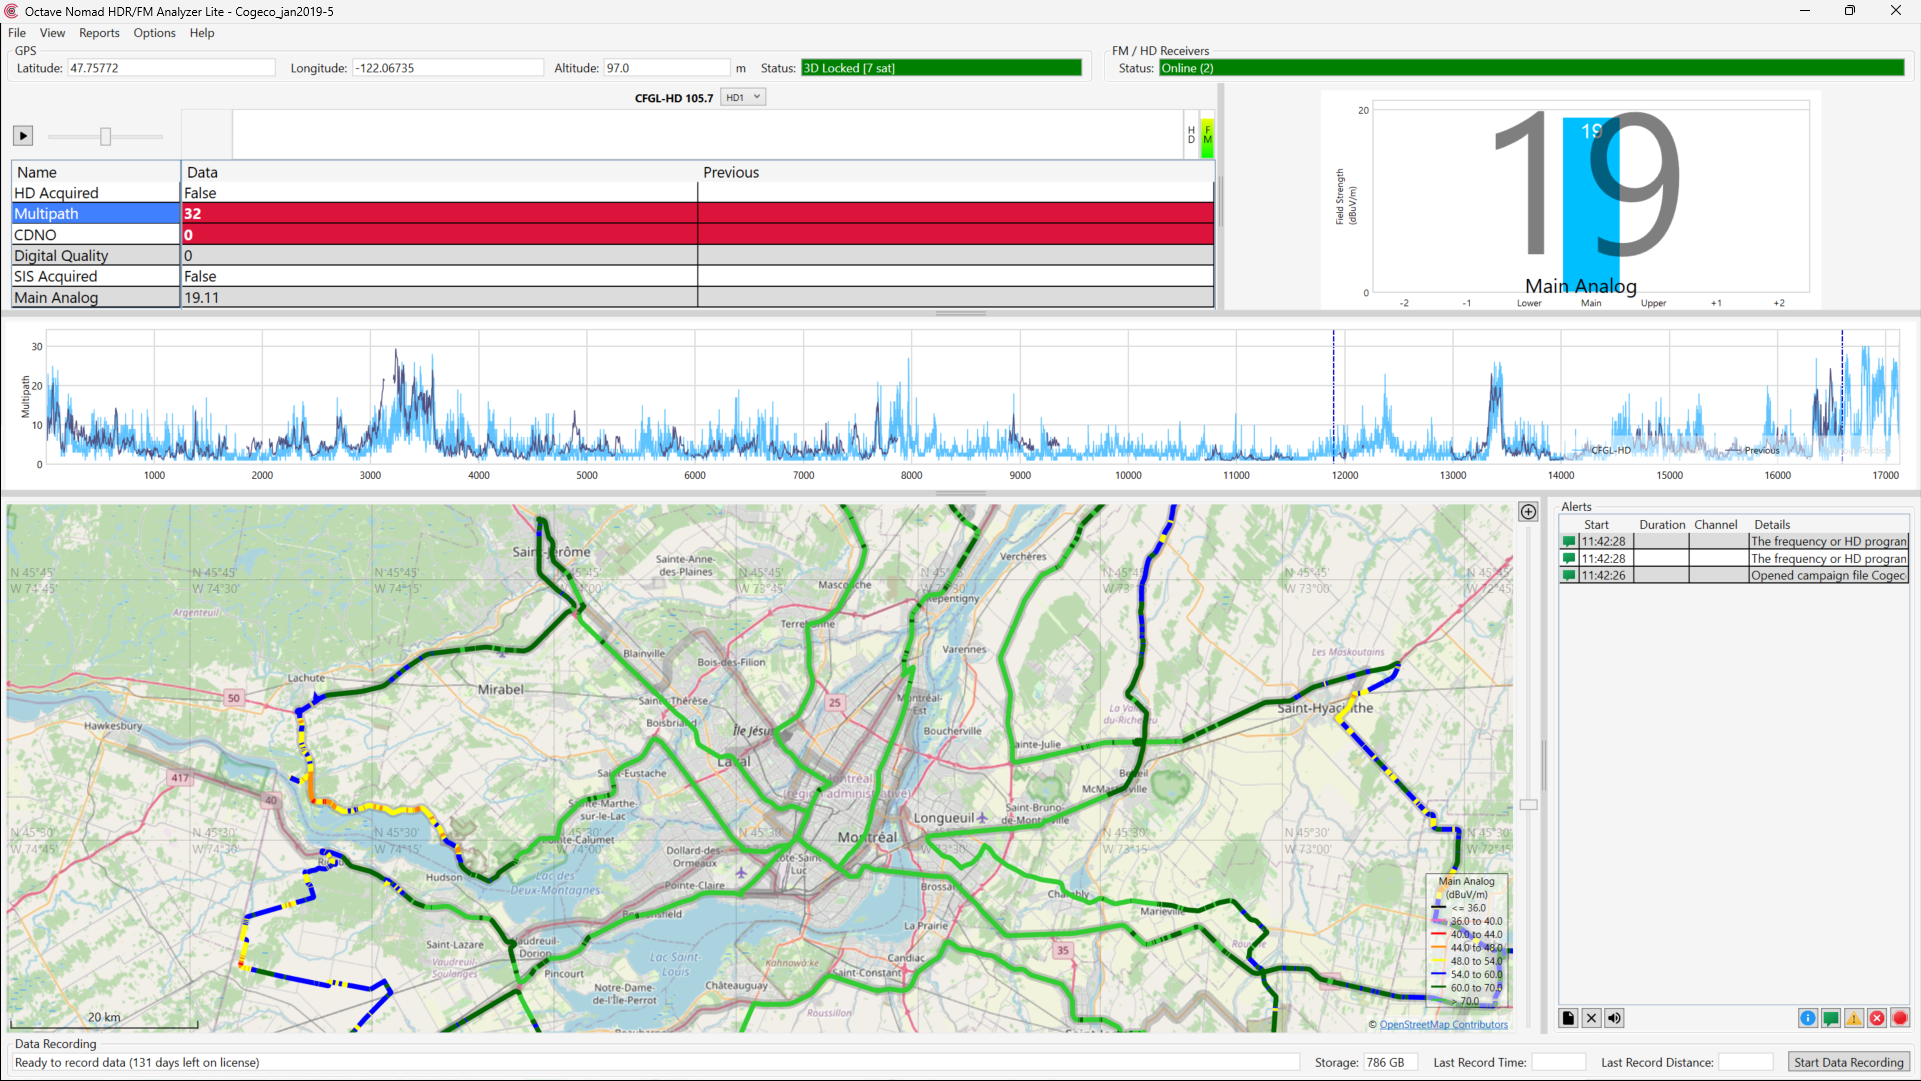Open the Help menu
The image size is (1921, 1081).
(202, 33)
